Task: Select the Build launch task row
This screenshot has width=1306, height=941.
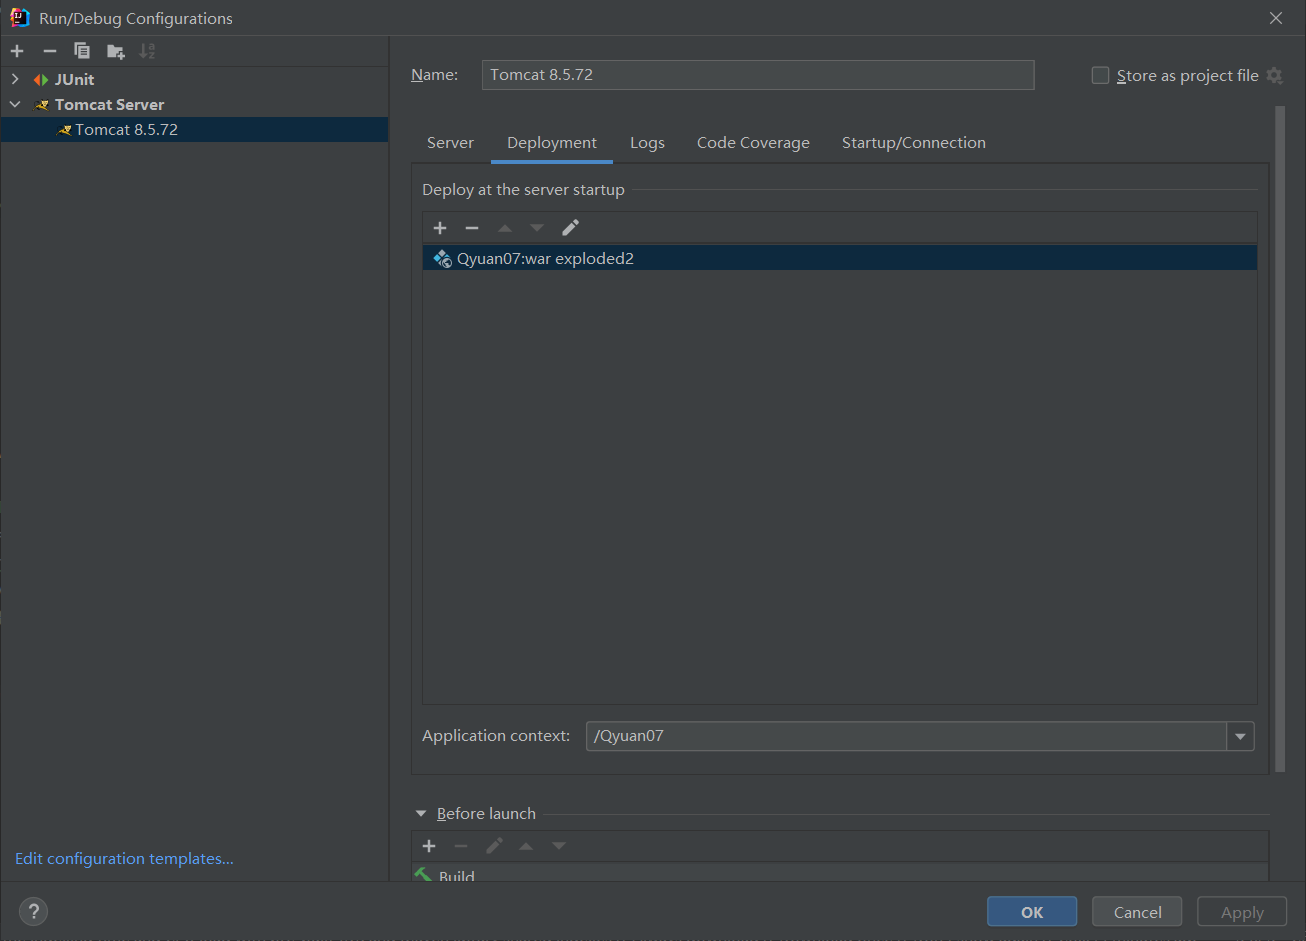Action: coord(840,875)
